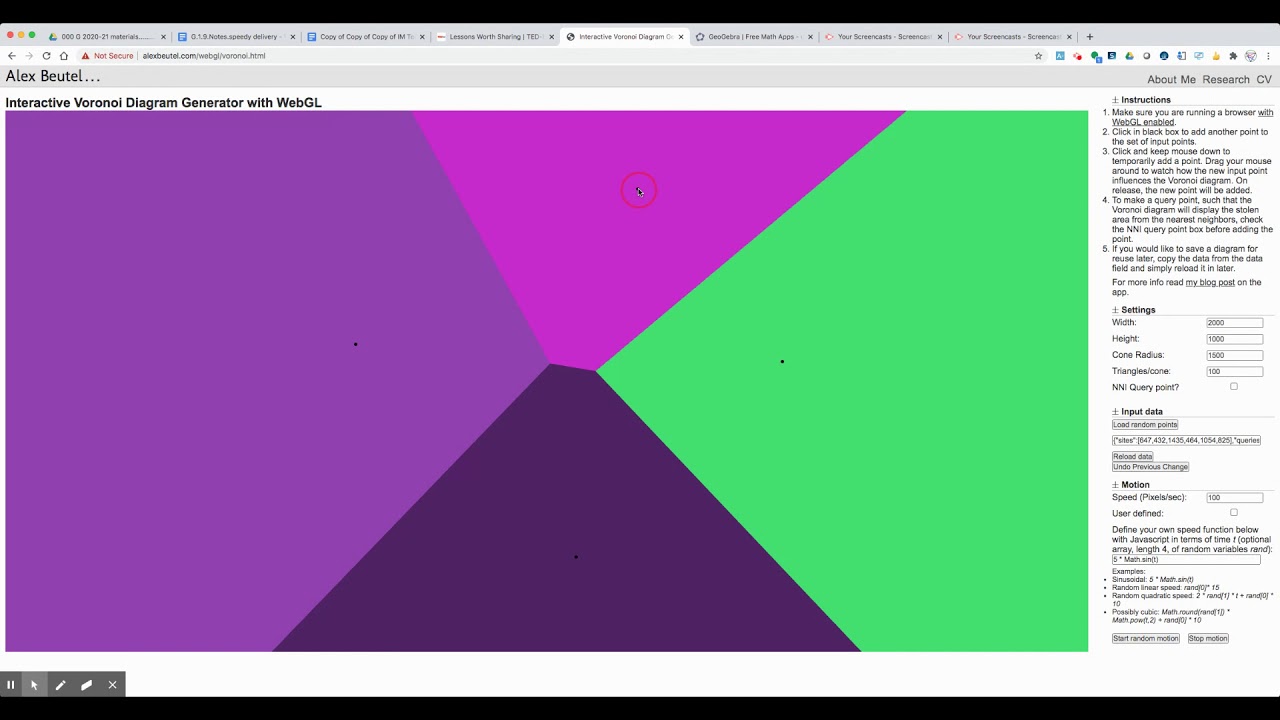
Task: Collapse the Motion section
Action: (1115, 485)
